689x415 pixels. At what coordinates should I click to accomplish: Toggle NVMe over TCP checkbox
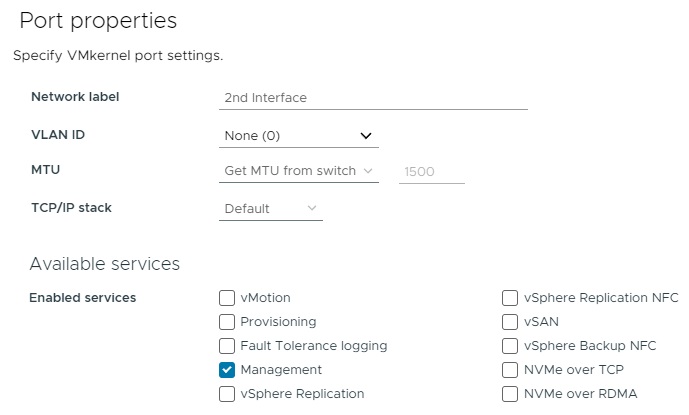[x=510, y=370]
